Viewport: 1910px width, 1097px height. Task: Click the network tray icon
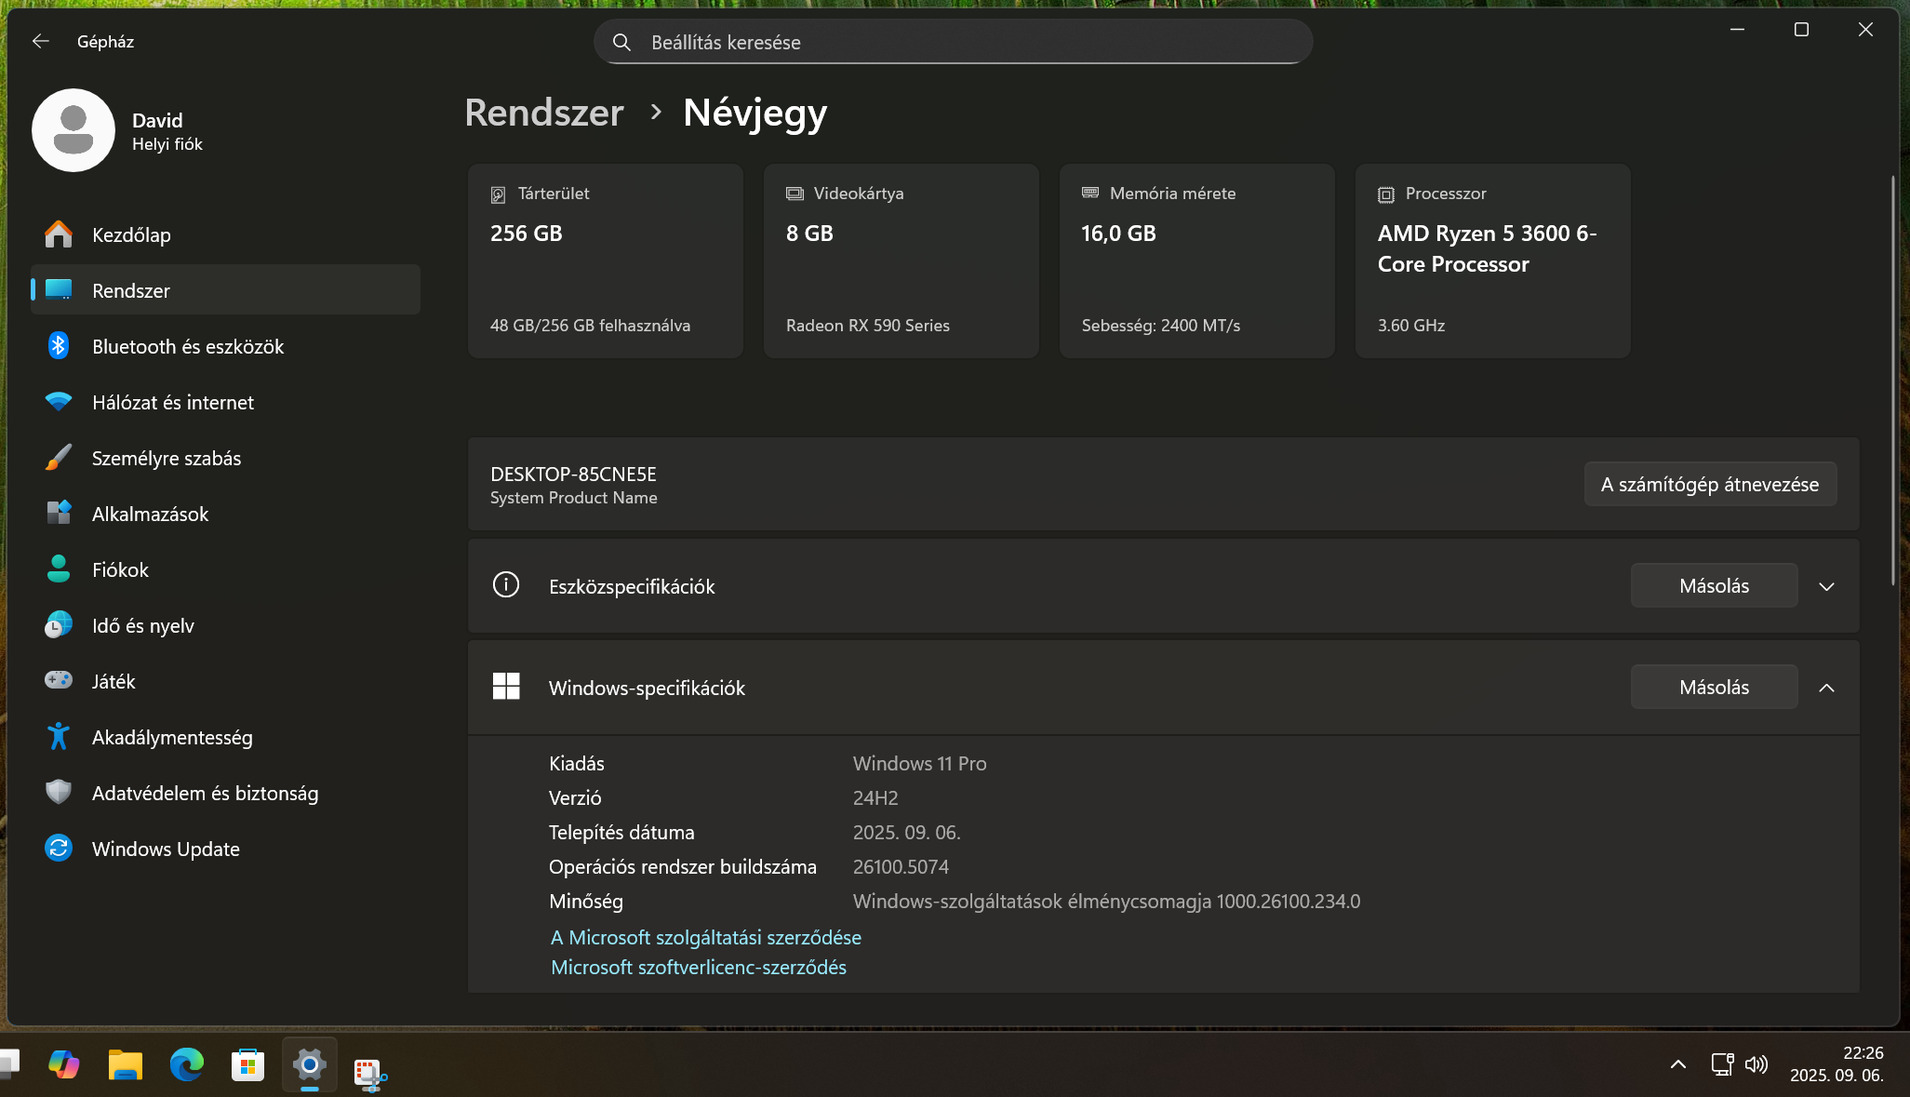[1722, 1064]
